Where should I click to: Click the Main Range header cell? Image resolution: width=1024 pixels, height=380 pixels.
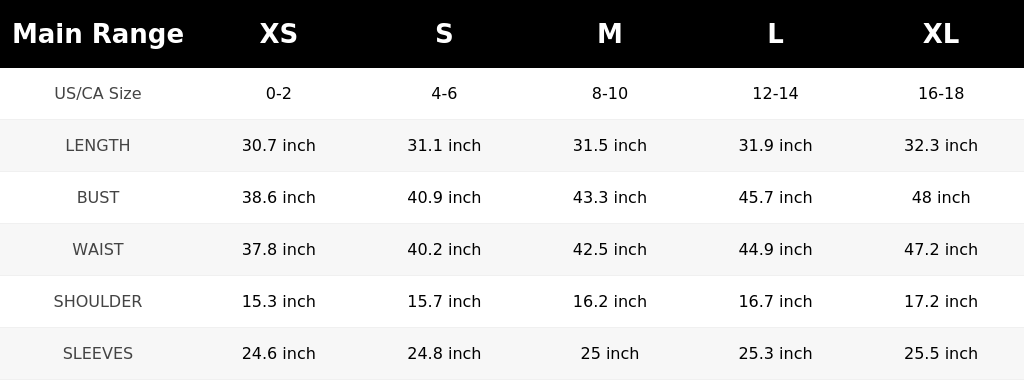coord(98,34)
